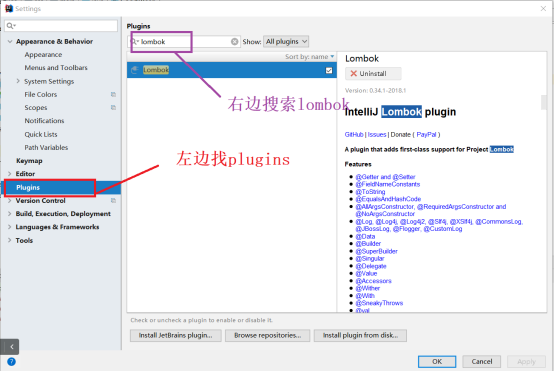Open Path Variables settings
This screenshot has height=372, width=554.
click(46, 147)
